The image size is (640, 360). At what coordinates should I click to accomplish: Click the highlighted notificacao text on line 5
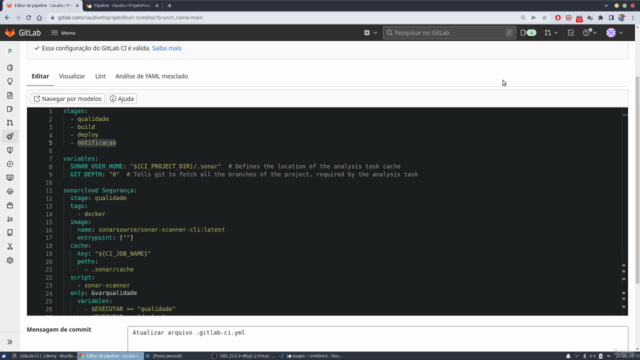click(x=97, y=143)
